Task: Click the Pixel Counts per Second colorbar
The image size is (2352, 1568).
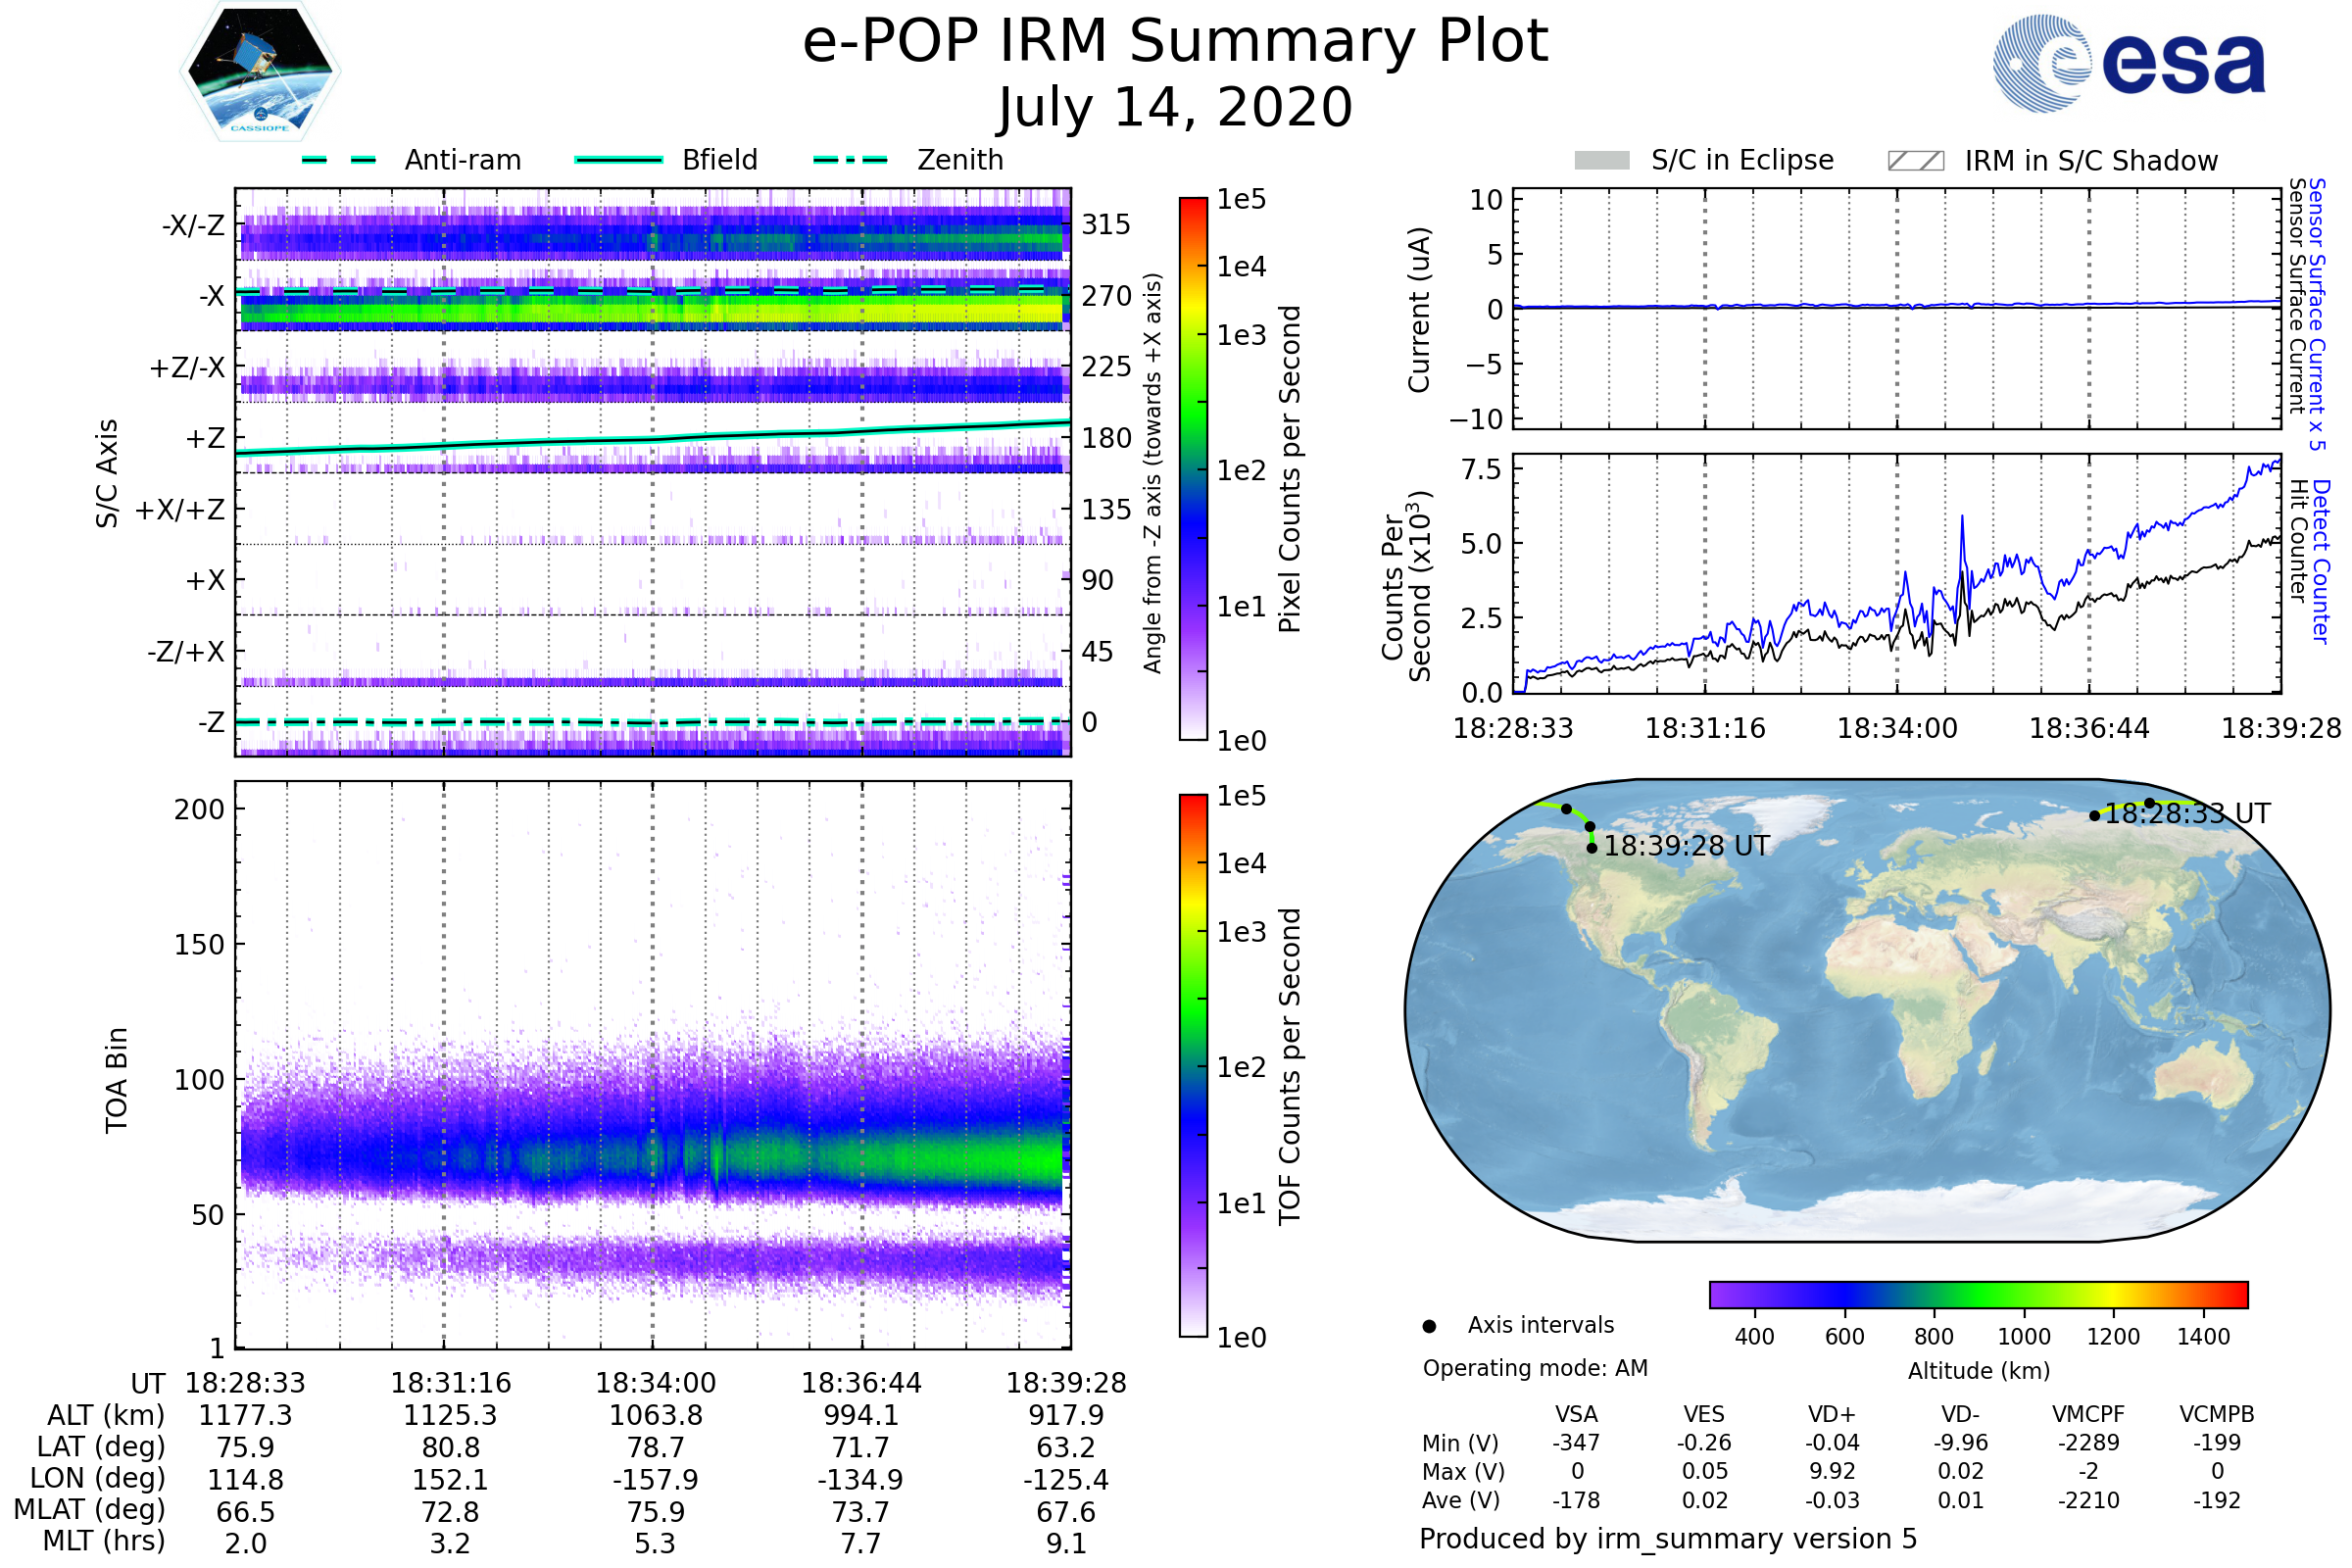Action: 1193,469
